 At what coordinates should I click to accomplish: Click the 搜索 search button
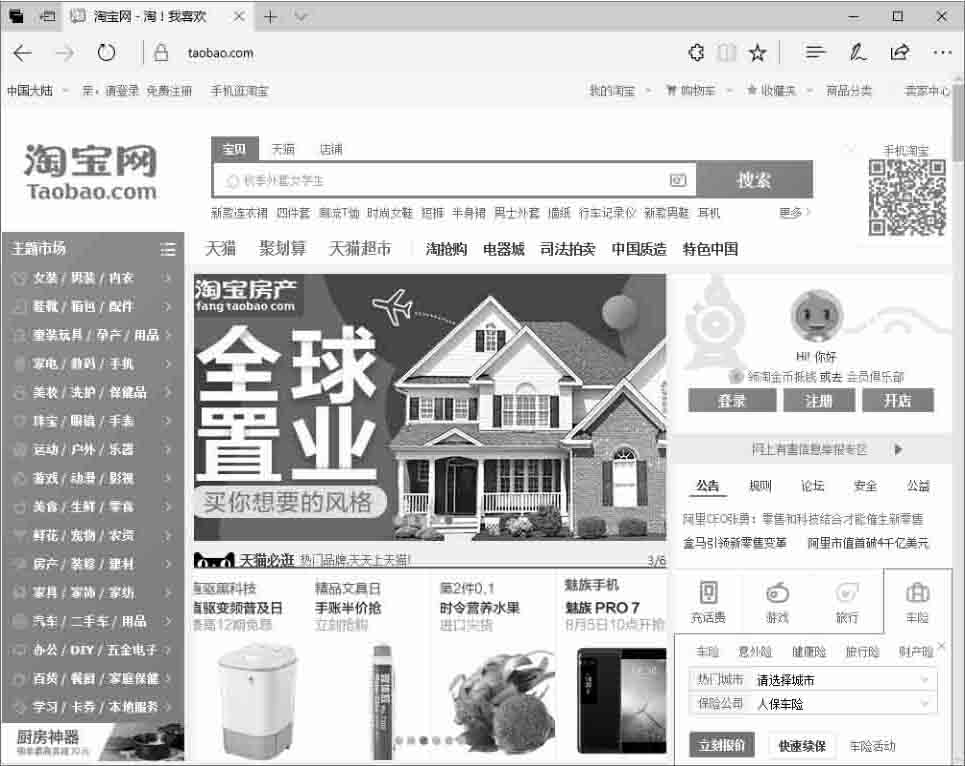[755, 180]
